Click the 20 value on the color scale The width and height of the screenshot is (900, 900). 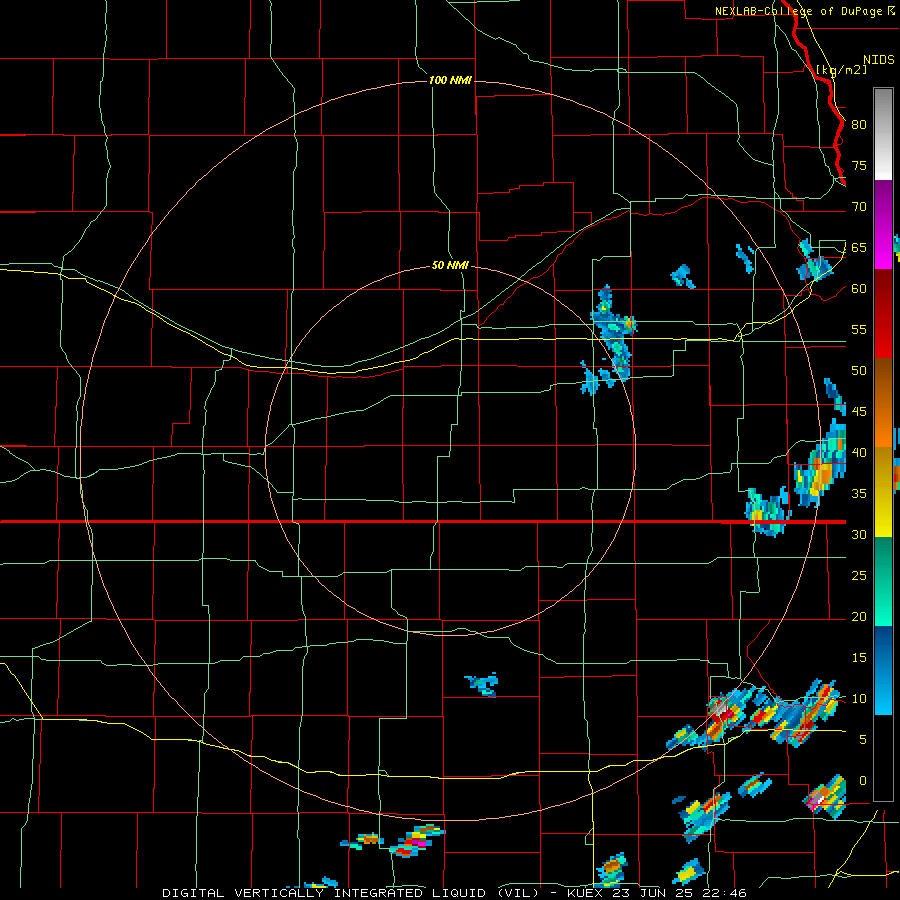coord(859,617)
